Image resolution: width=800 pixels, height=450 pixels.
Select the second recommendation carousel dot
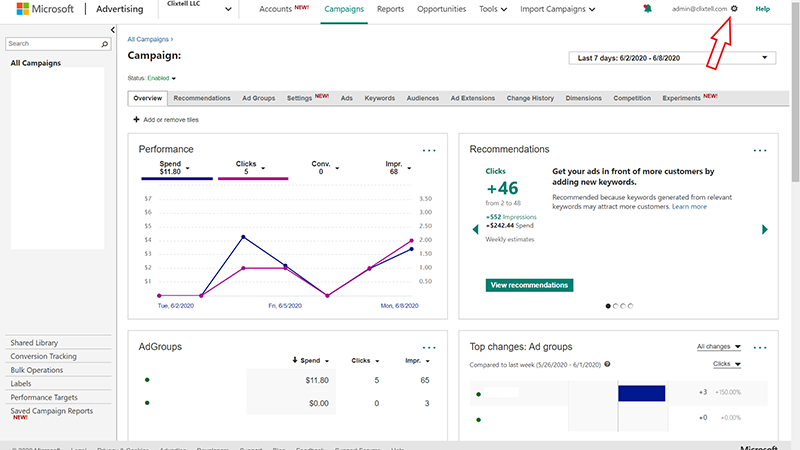615,306
